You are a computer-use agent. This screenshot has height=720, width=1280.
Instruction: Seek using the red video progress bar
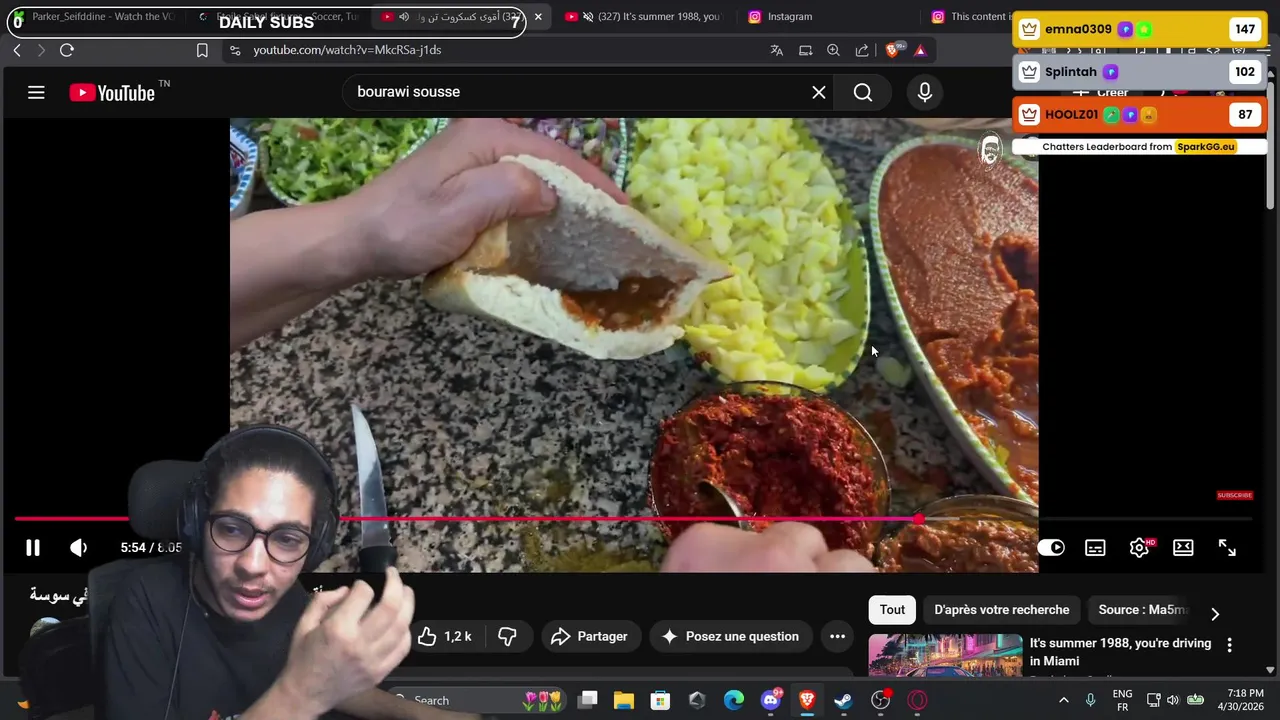tap(632, 519)
